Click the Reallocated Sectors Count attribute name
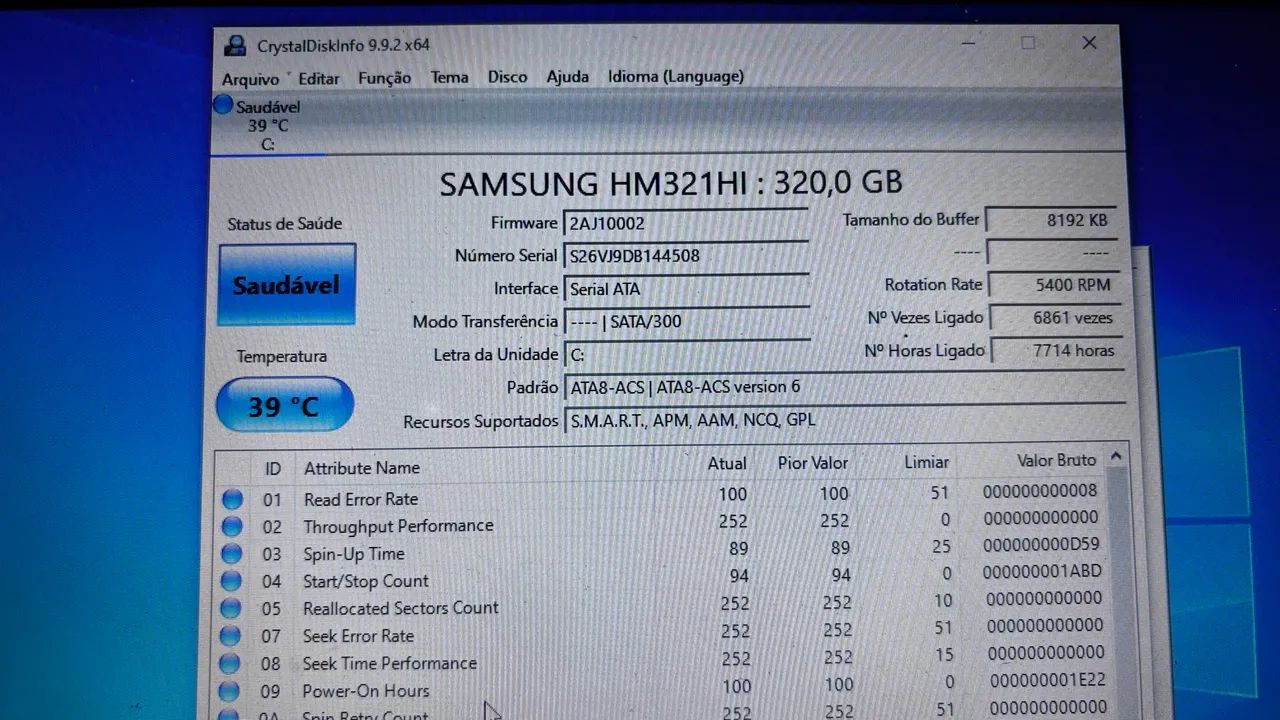This screenshot has width=1280, height=720. point(401,608)
